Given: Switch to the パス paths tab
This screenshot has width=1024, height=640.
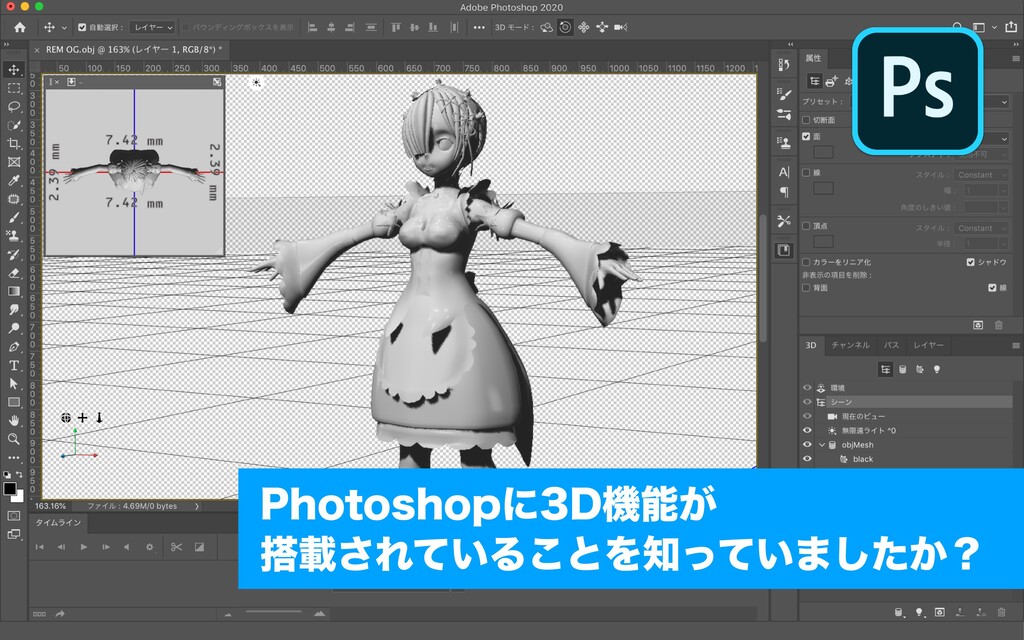Looking at the screenshot, I should [891, 345].
